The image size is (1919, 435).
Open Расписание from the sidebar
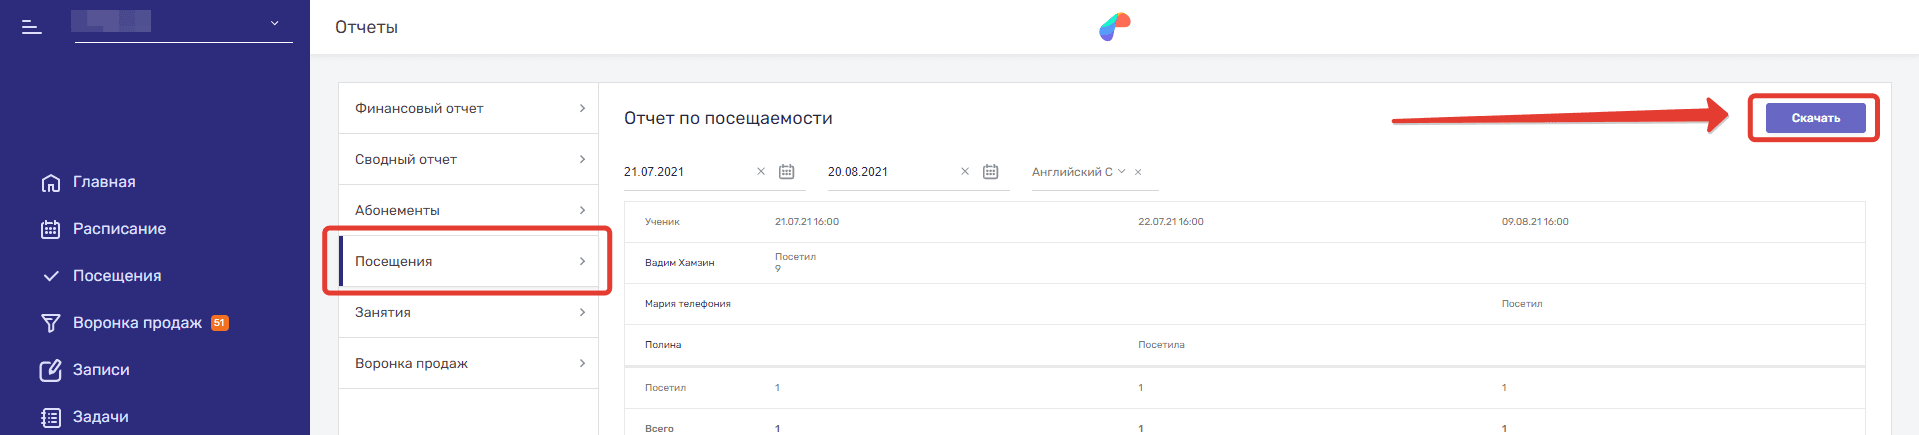[x=118, y=229]
